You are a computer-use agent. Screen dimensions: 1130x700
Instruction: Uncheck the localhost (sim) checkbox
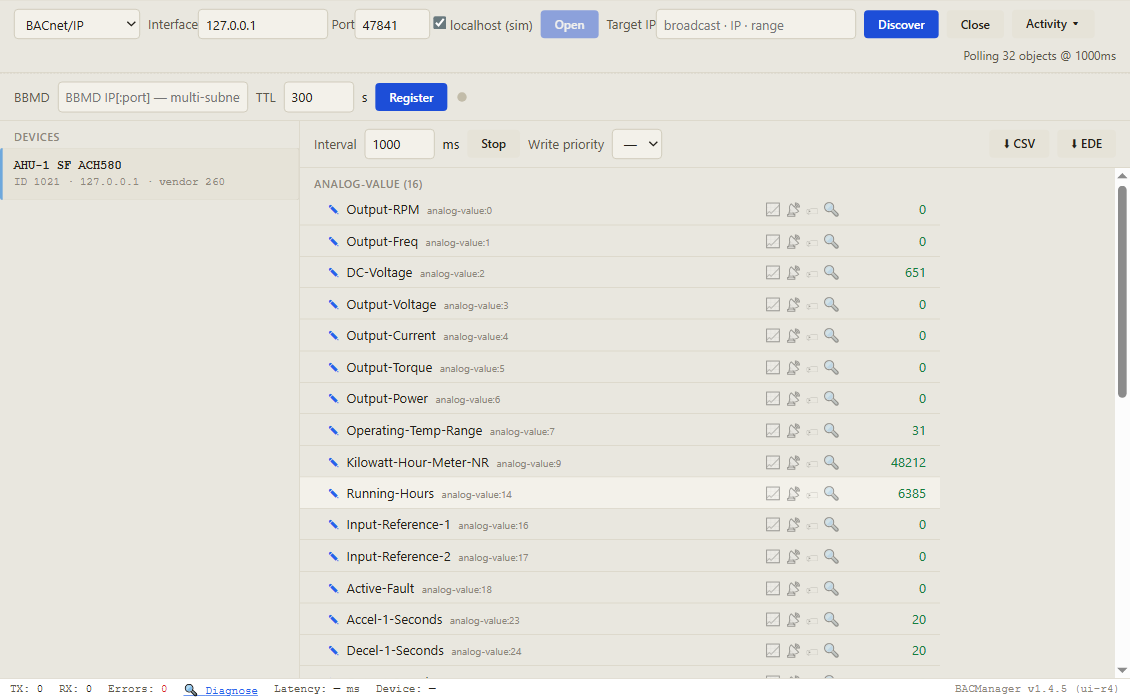tap(440, 23)
